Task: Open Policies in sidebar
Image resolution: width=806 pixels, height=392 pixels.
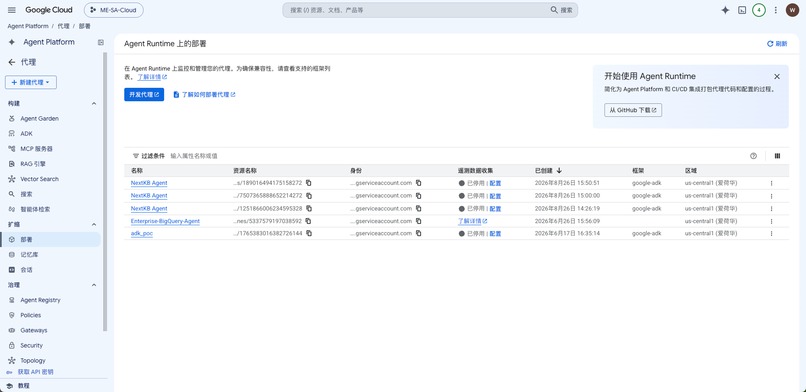Action: click(x=30, y=315)
